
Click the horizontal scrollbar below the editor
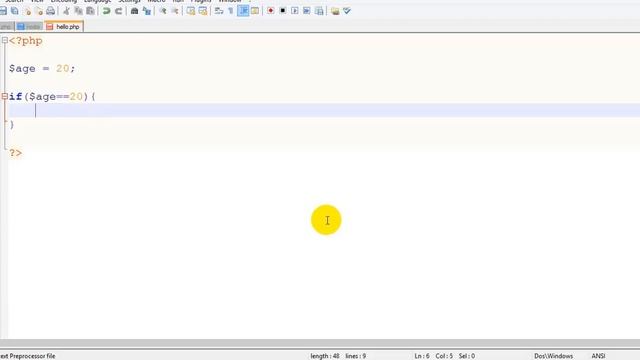click(x=320, y=344)
